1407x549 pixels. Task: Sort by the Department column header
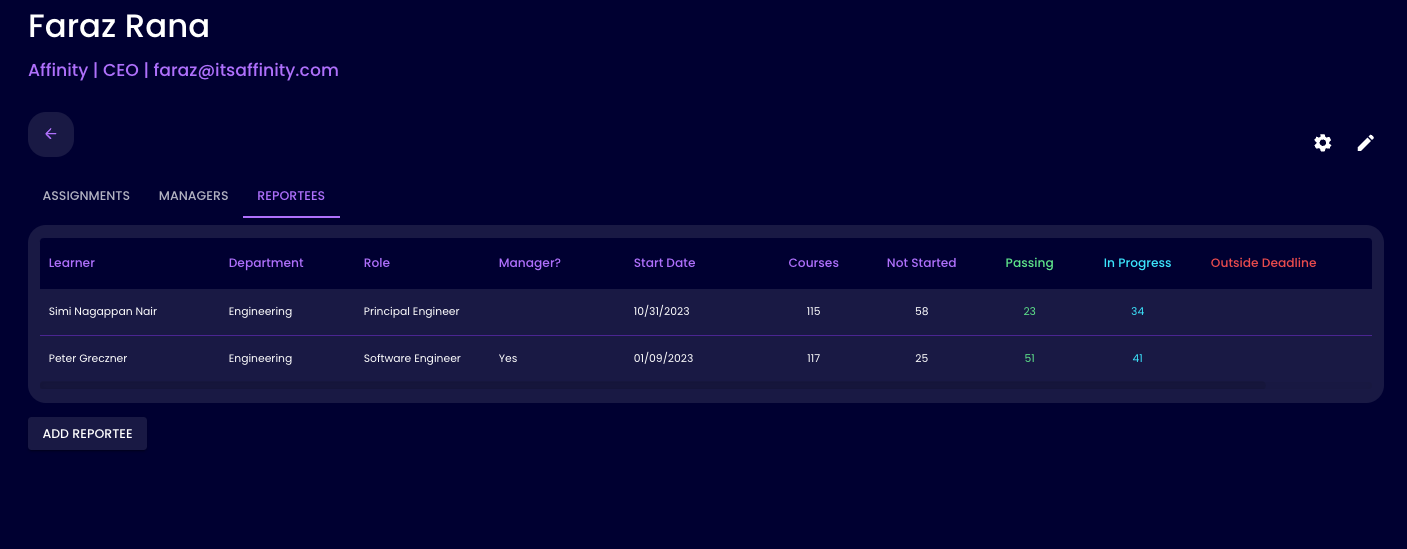click(266, 263)
